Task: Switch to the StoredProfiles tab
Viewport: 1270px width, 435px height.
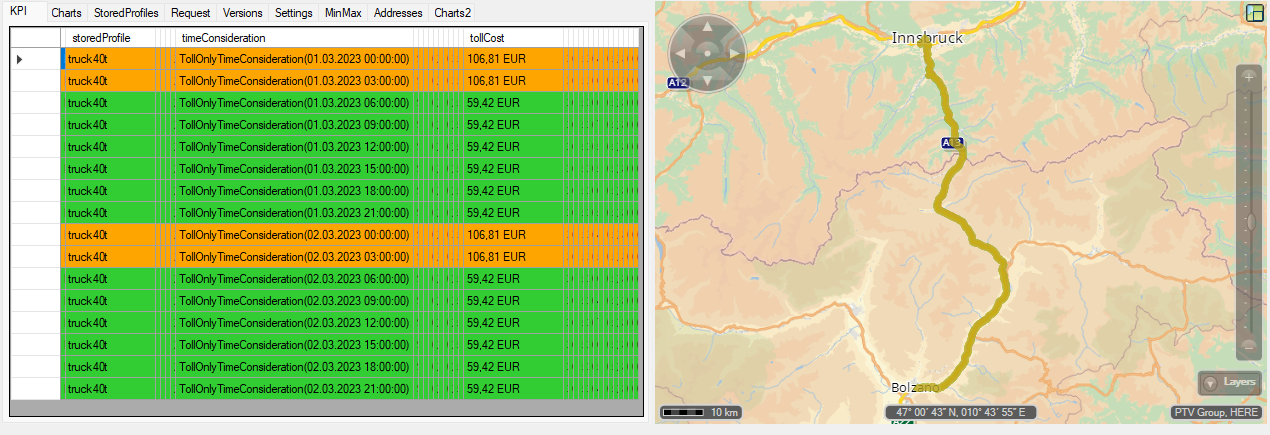Action: pos(126,13)
